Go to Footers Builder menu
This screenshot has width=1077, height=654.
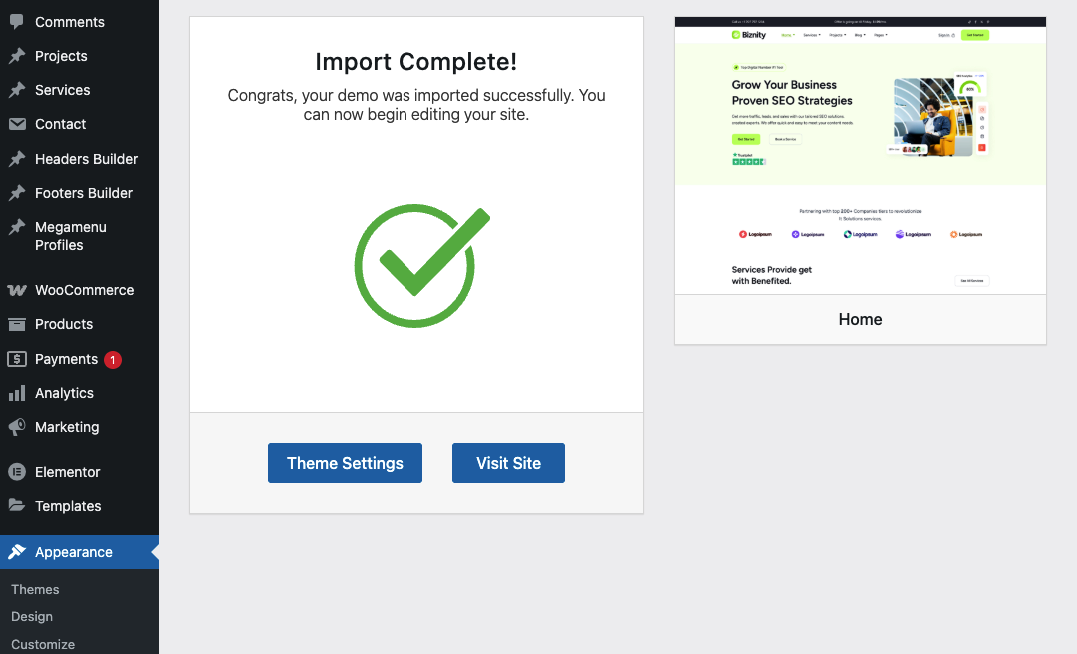(x=83, y=193)
